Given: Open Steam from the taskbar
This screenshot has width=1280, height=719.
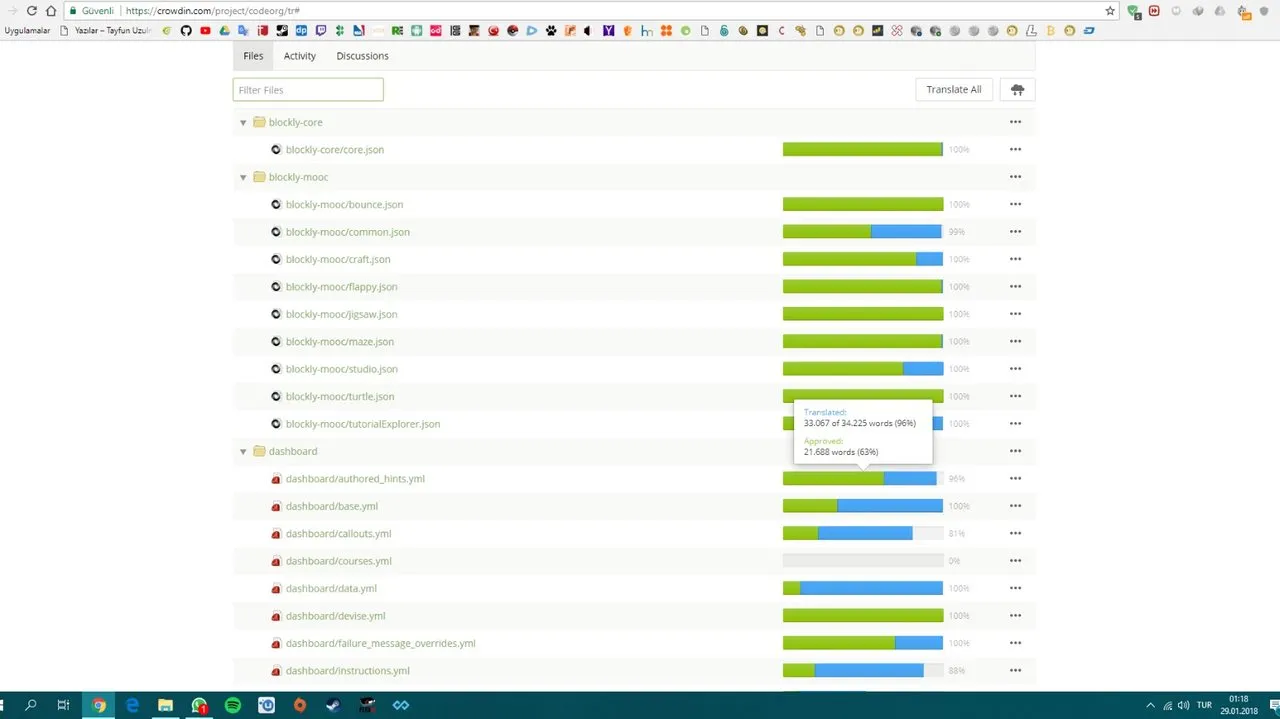Looking at the screenshot, I should pyautogui.click(x=333, y=705).
